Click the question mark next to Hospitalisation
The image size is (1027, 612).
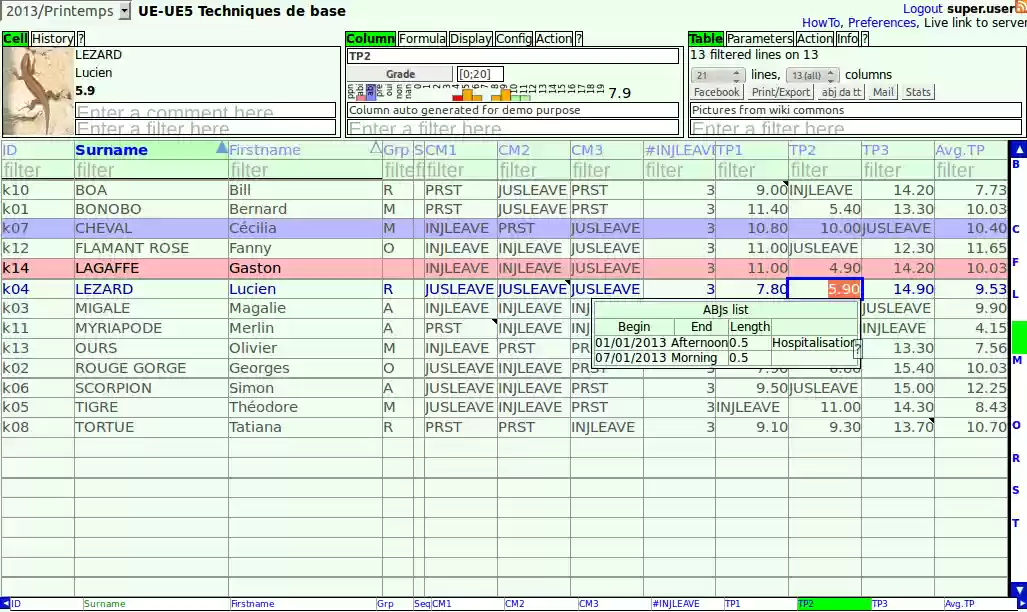[857, 346]
